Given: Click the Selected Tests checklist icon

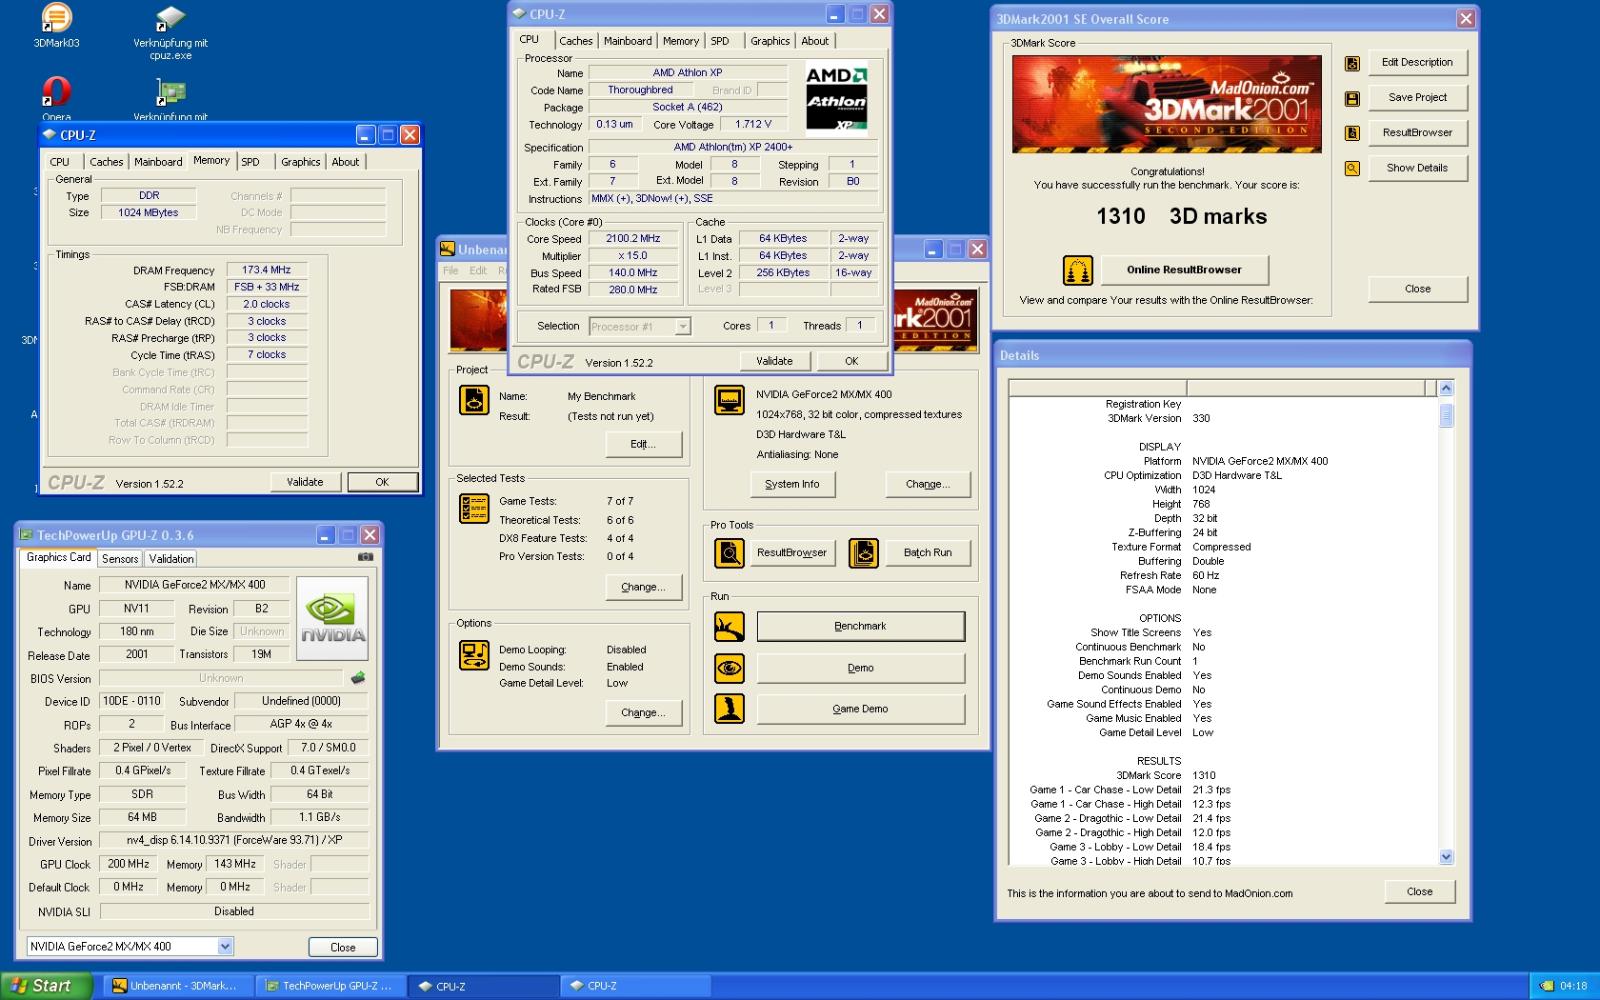Looking at the screenshot, I should (474, 508).
